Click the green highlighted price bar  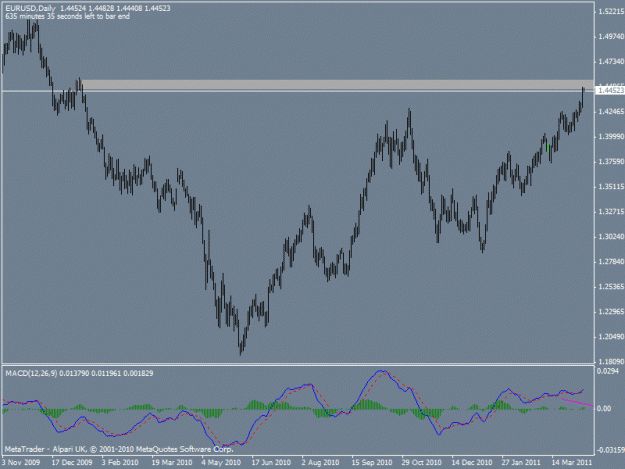[x=548, y=147]
